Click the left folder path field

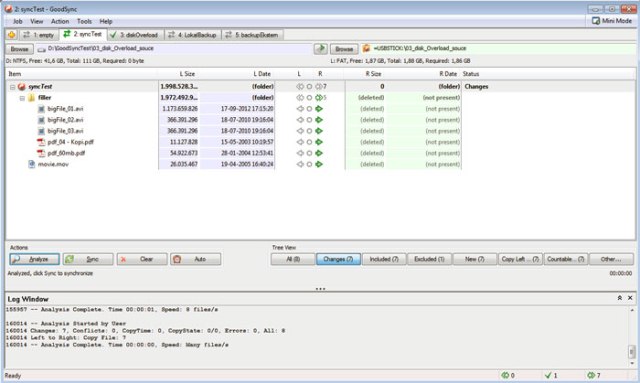(x=173, y=49)
